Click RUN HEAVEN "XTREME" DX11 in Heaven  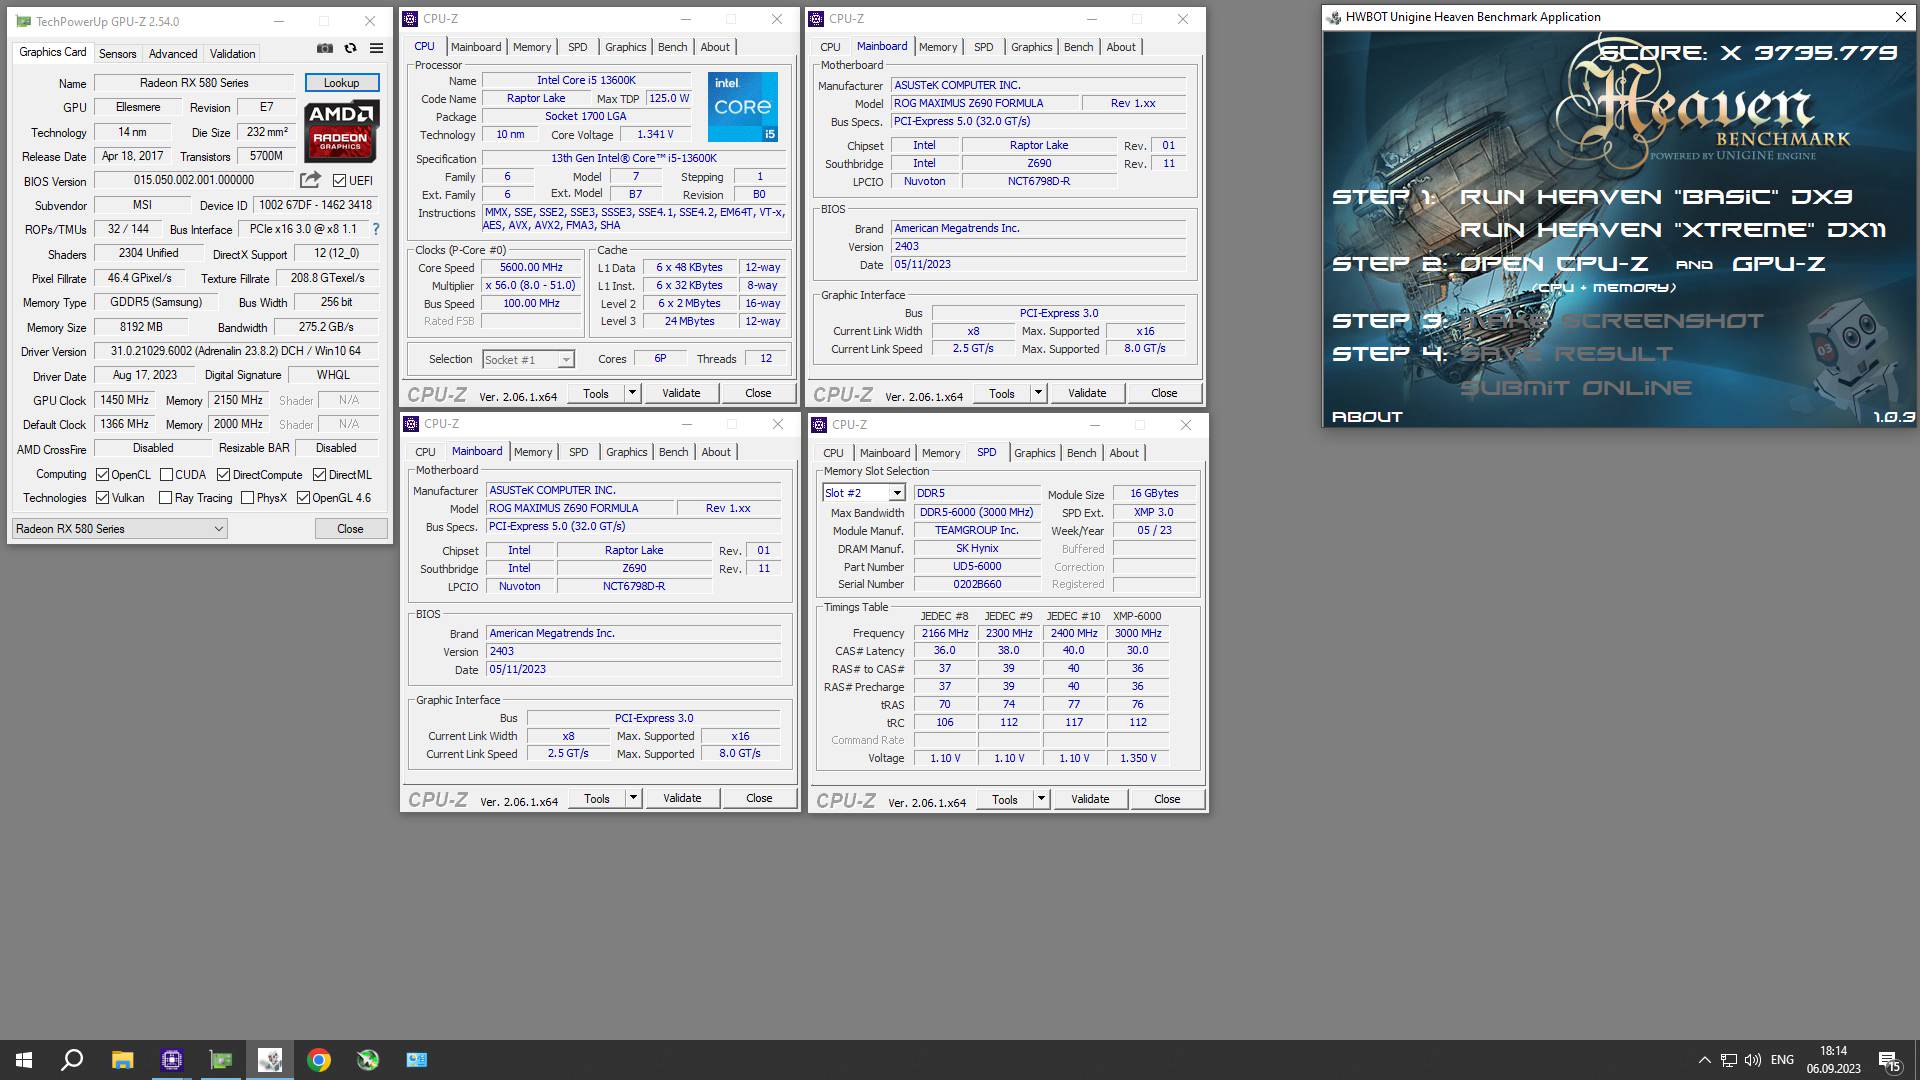click(x=1673, y=230)
